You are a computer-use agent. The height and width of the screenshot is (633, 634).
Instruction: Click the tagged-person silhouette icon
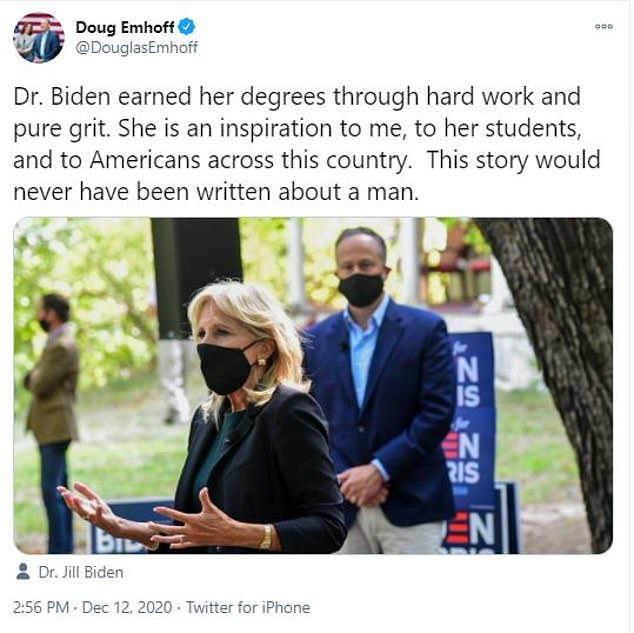click(x=23, y=572)
